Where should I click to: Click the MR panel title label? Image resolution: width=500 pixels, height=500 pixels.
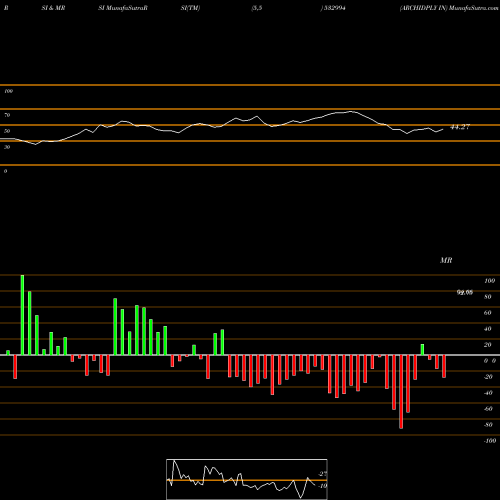pyautogui.click(x=446, y=260)
